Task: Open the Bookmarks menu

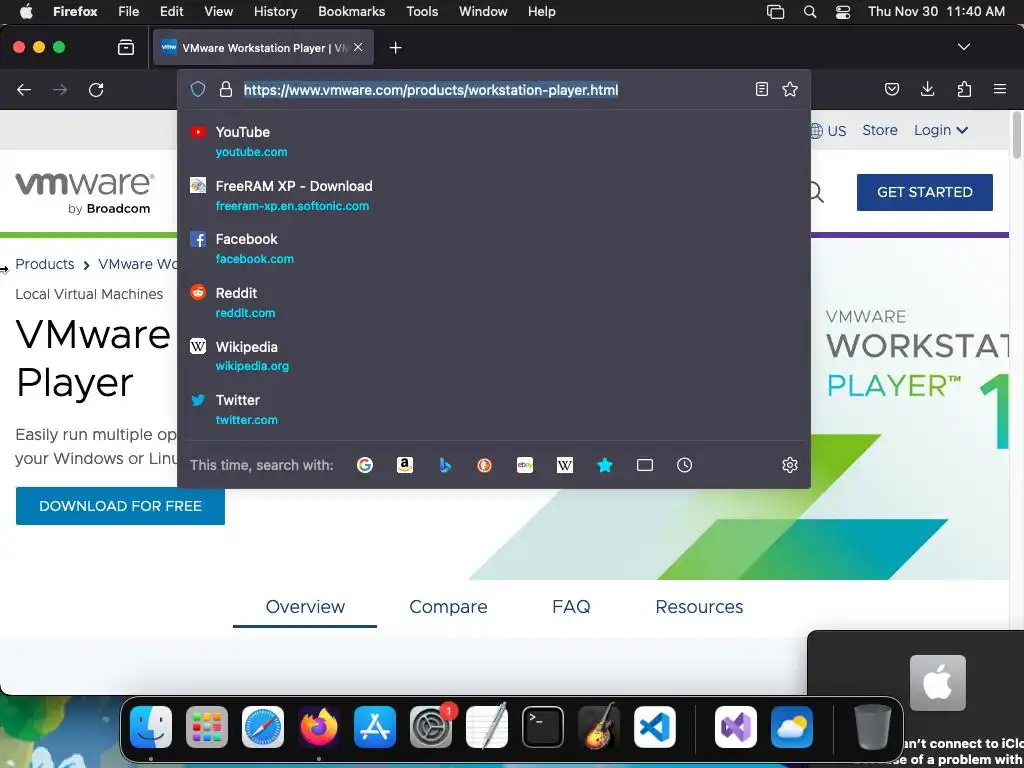Action: tap(351, 12)
